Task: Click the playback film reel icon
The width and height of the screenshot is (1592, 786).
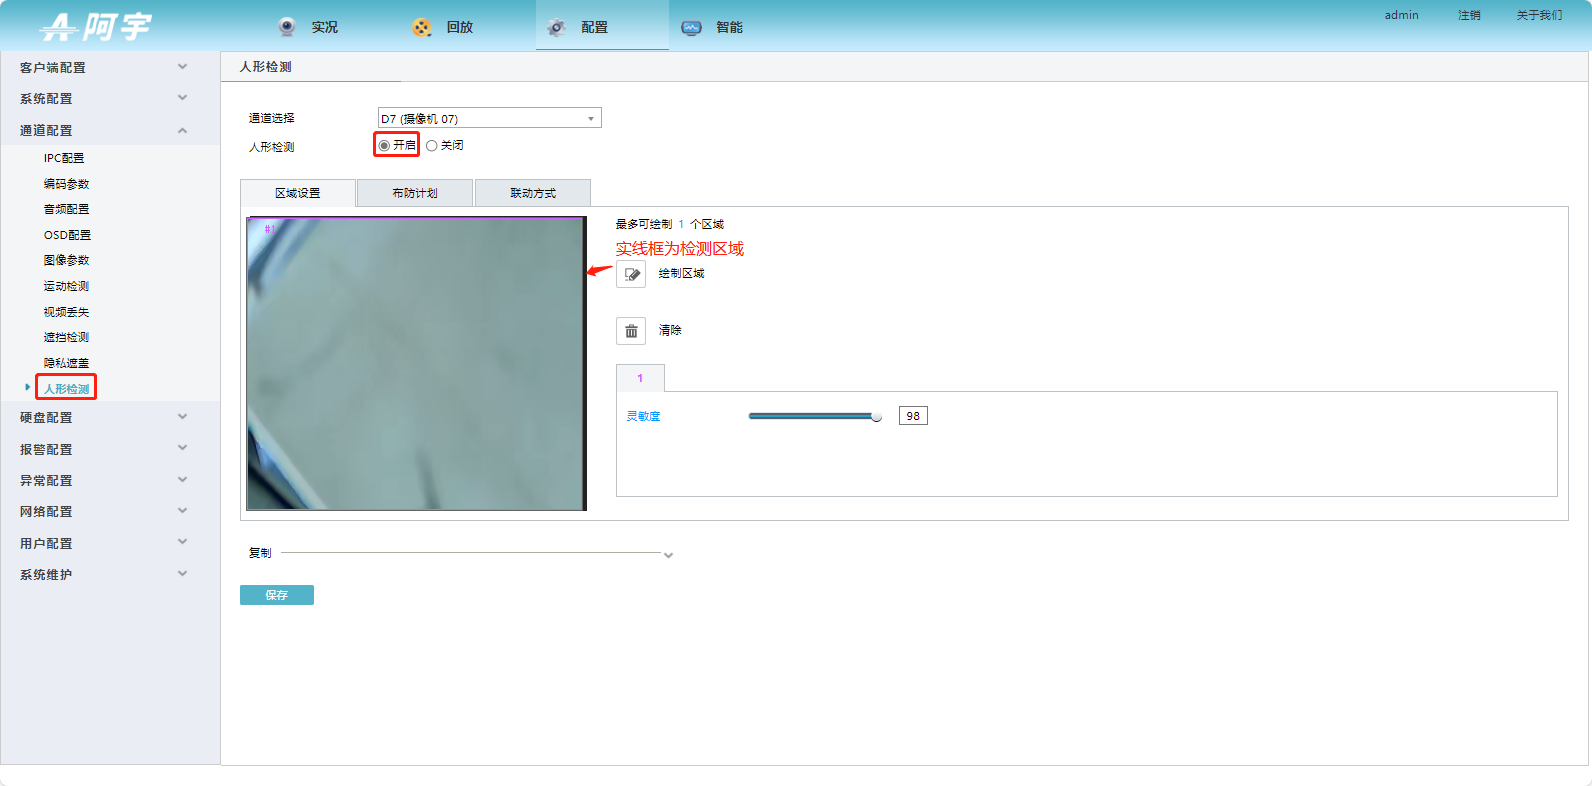Action: coord(422,27)
